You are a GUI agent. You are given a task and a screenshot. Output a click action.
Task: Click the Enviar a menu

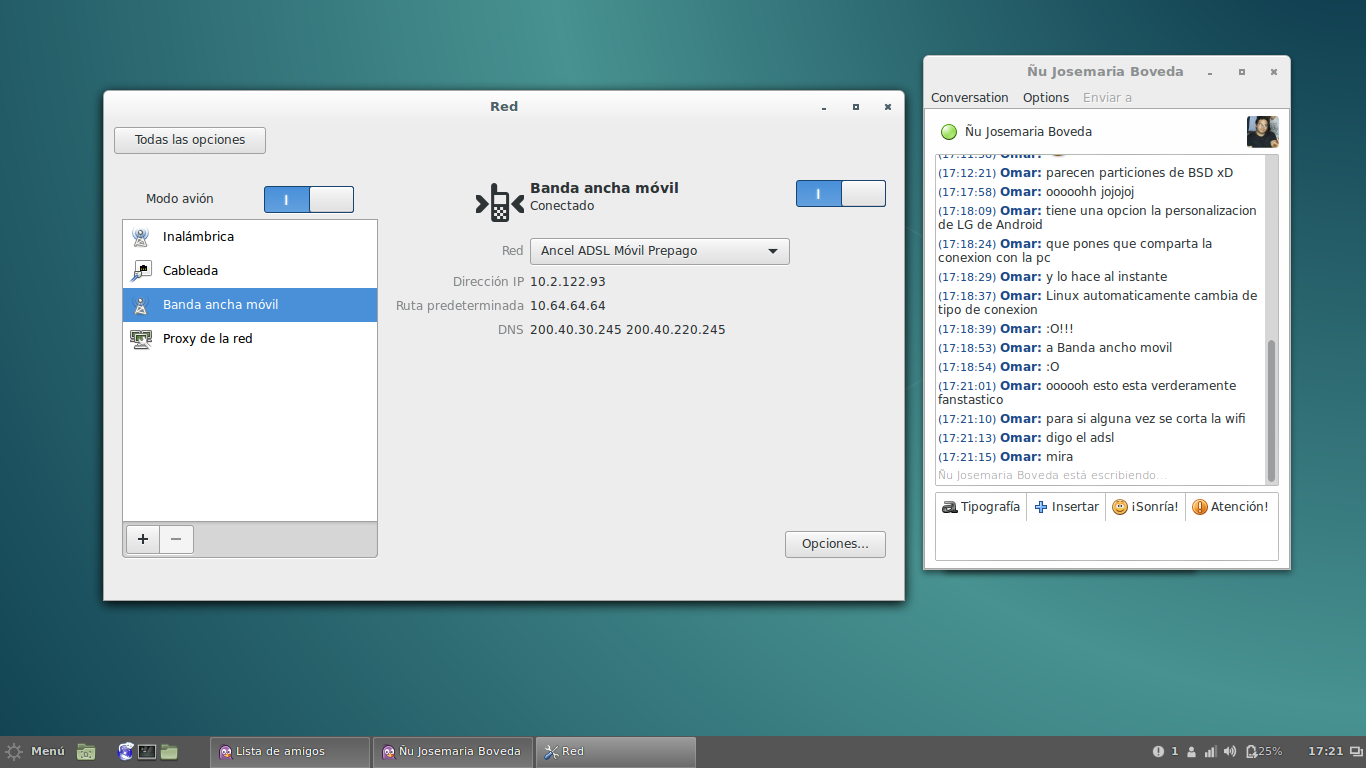[x=1107, y=98]
